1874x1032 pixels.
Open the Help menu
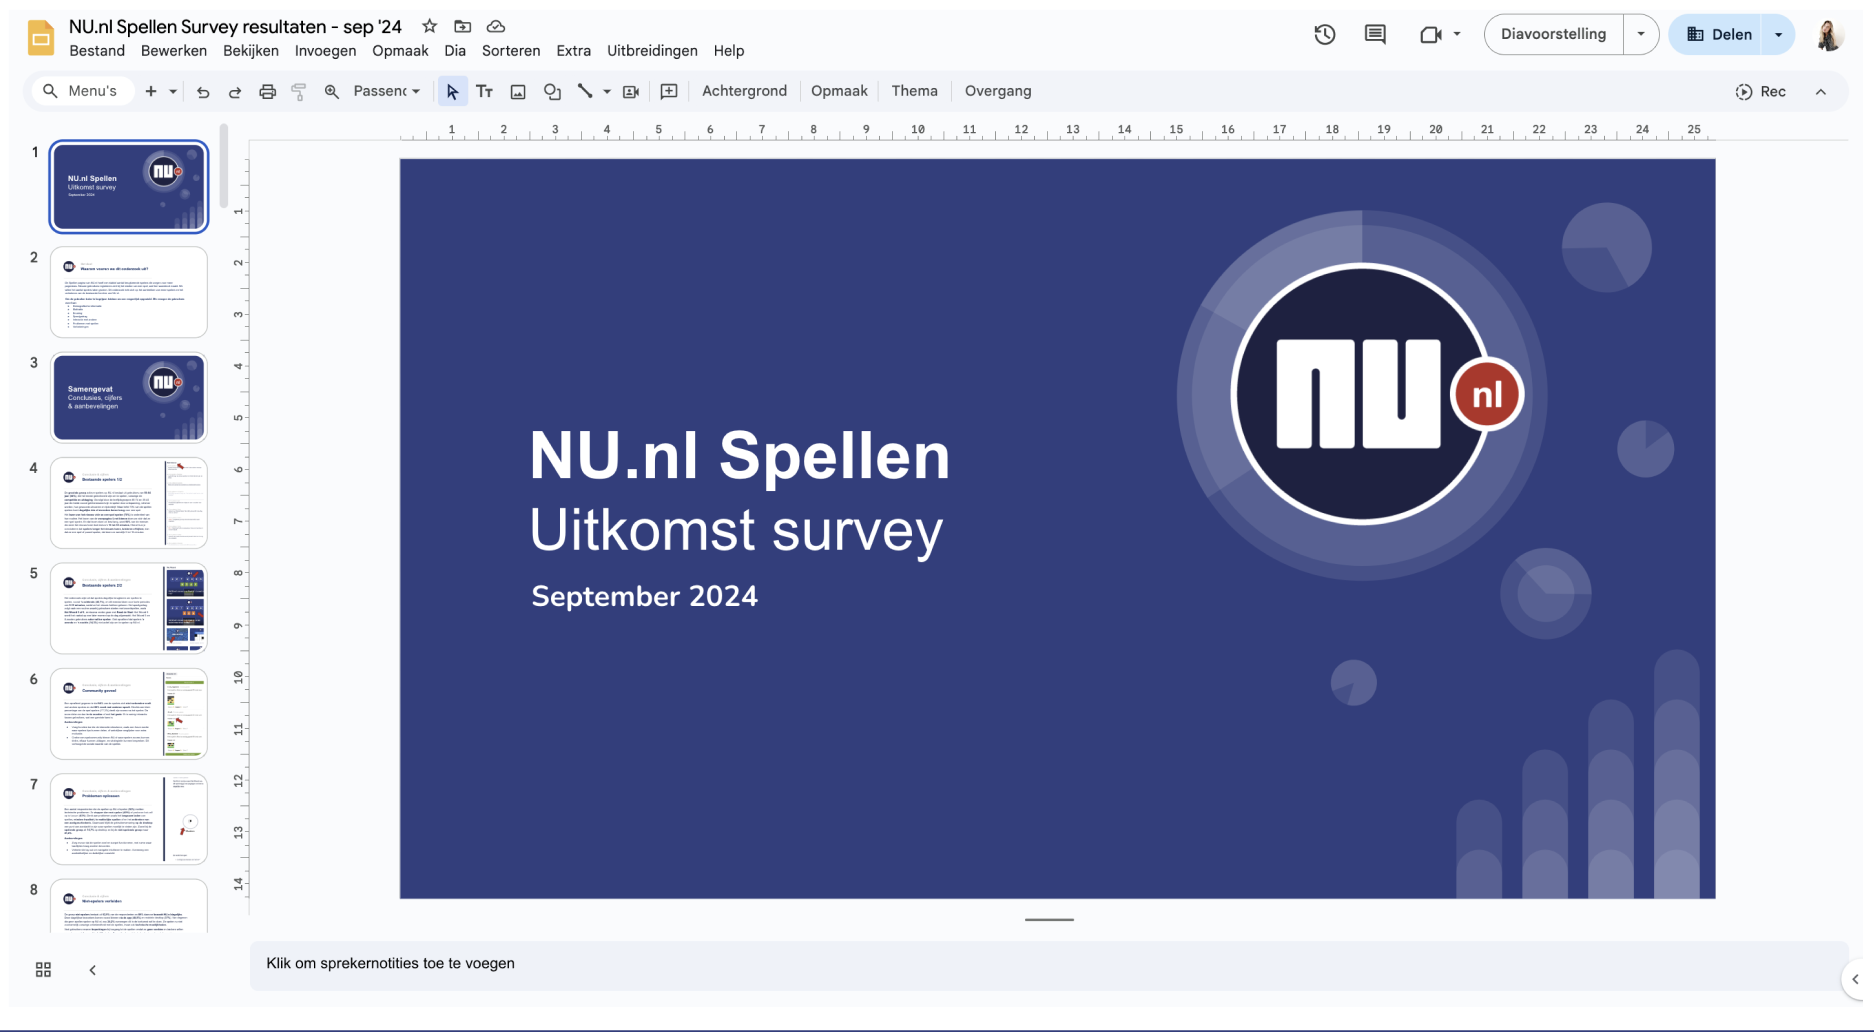click(729, 51)
